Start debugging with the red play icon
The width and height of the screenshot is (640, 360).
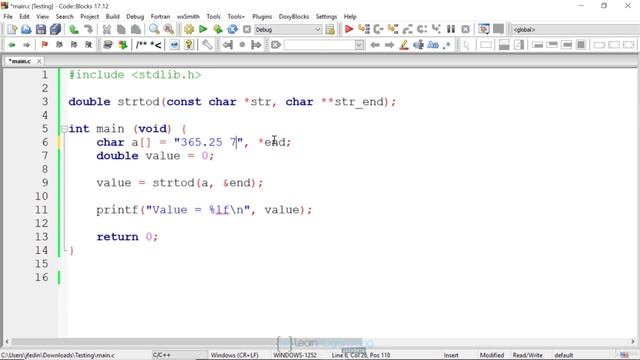349,29
